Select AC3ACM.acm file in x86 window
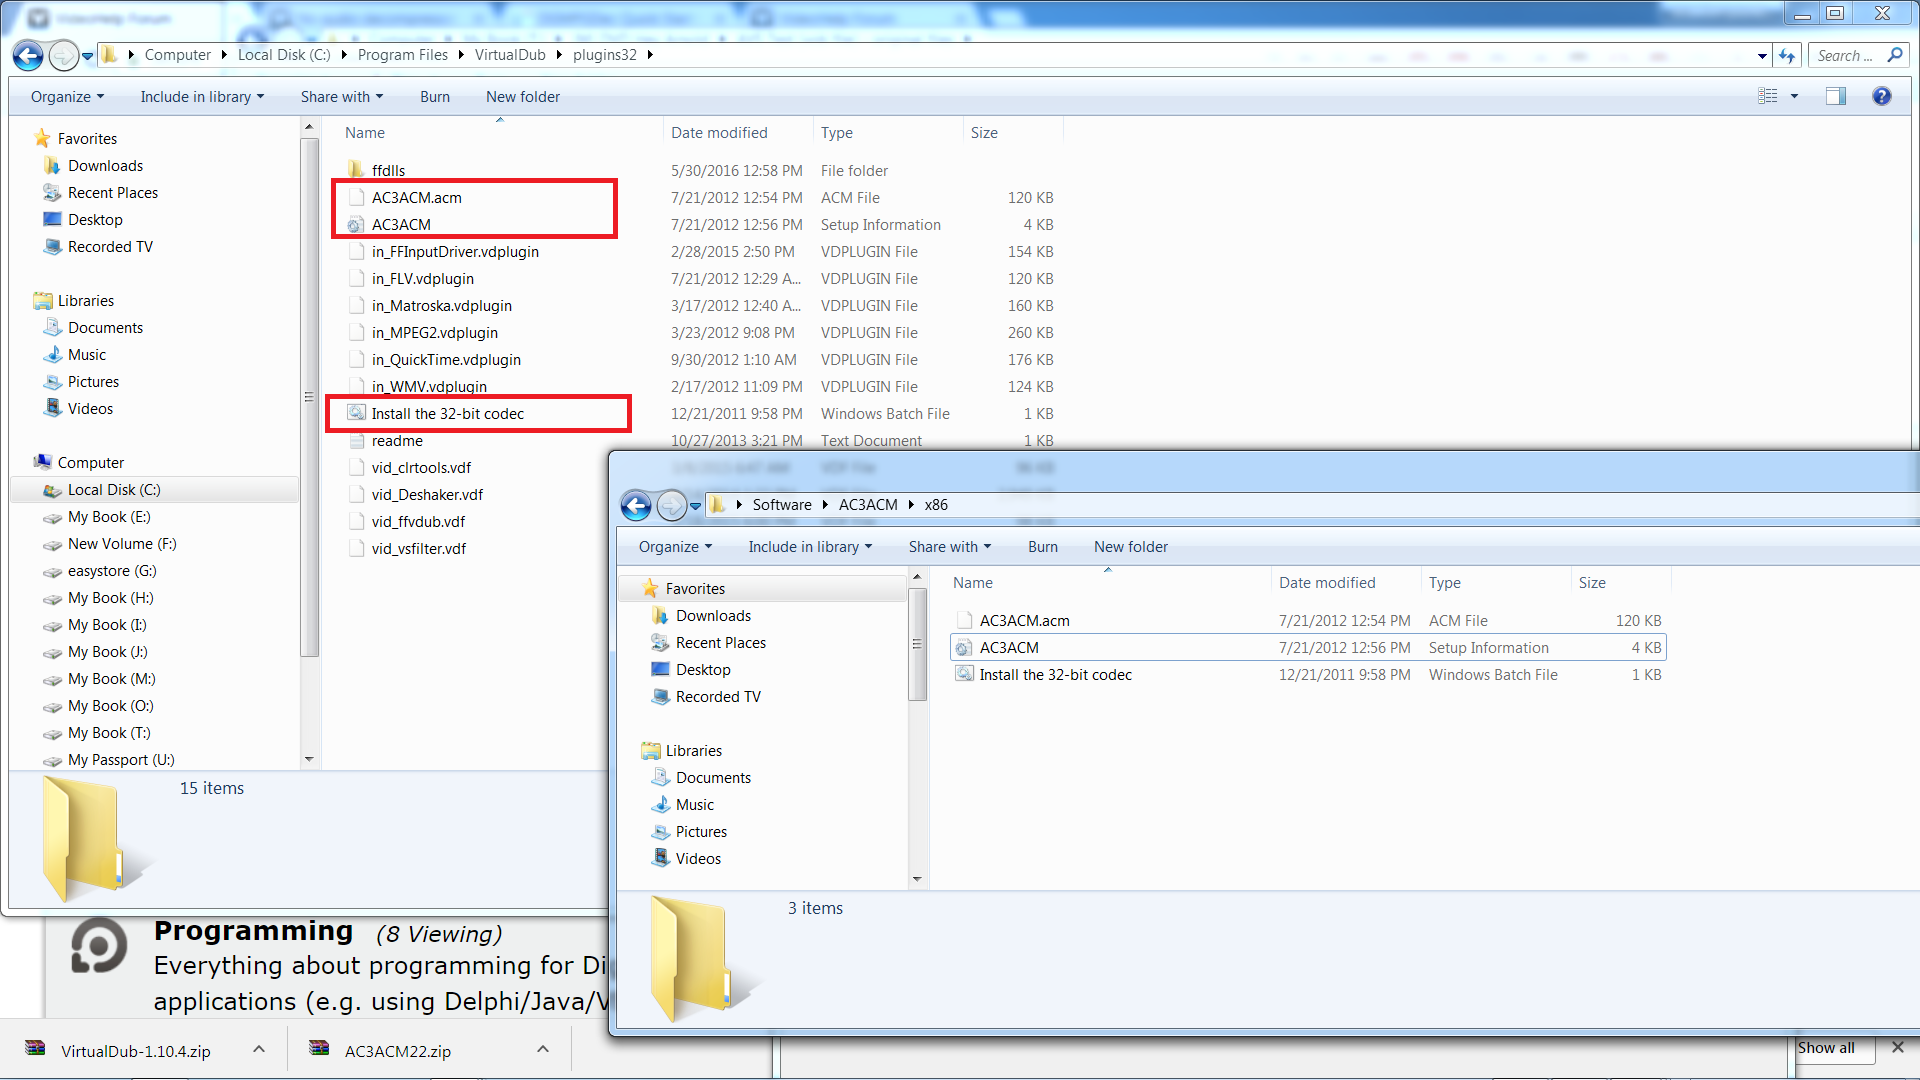Screen dimensions: 1920x1080 tap(1024, 621)
